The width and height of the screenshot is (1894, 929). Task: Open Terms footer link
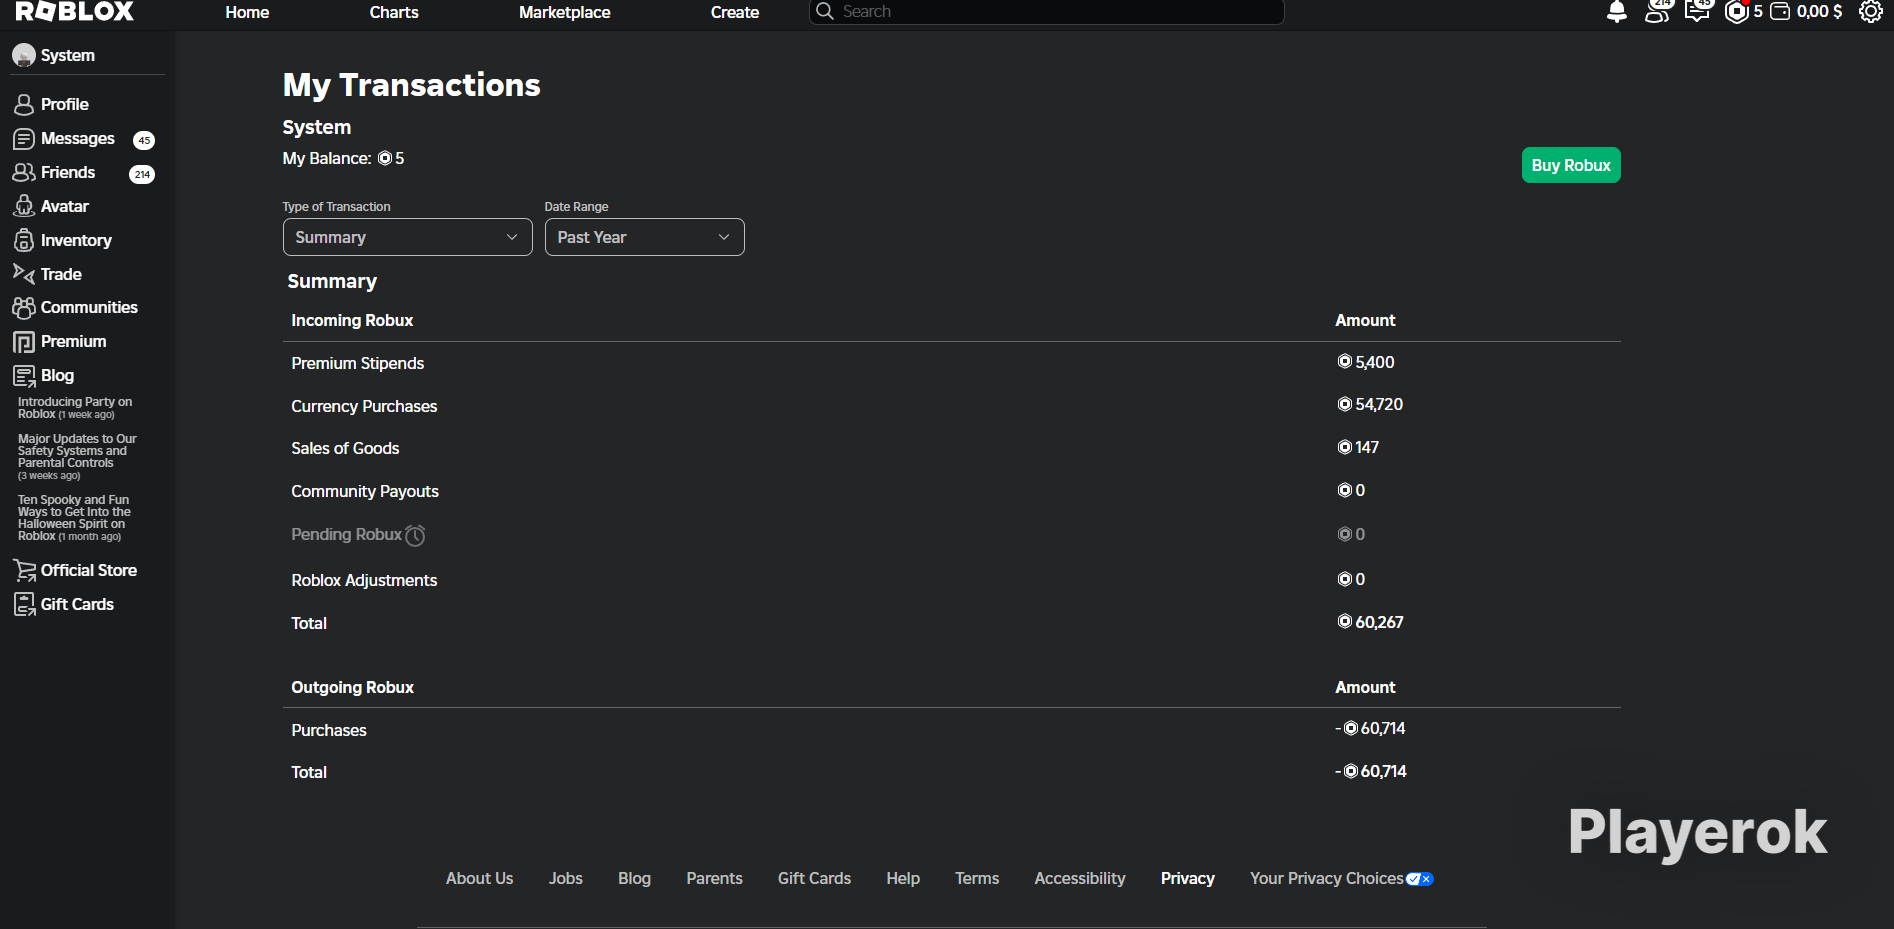pyautogui.click(x=977, y=878)
